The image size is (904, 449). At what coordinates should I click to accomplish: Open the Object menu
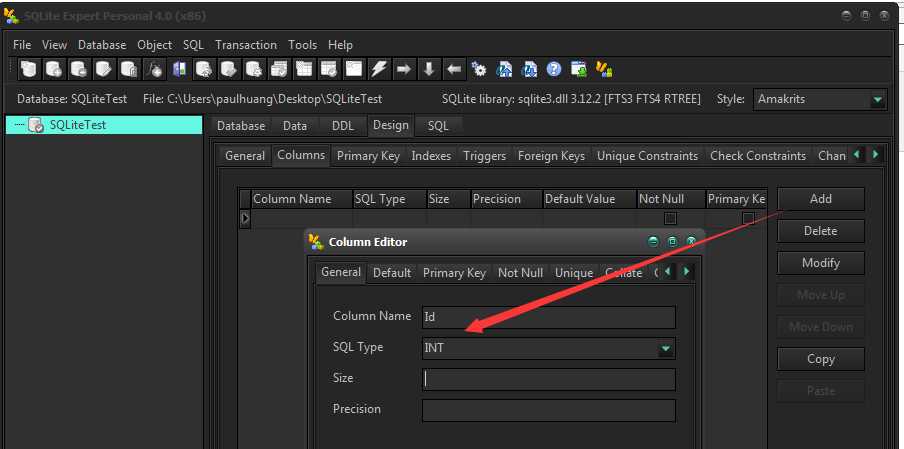155,45
